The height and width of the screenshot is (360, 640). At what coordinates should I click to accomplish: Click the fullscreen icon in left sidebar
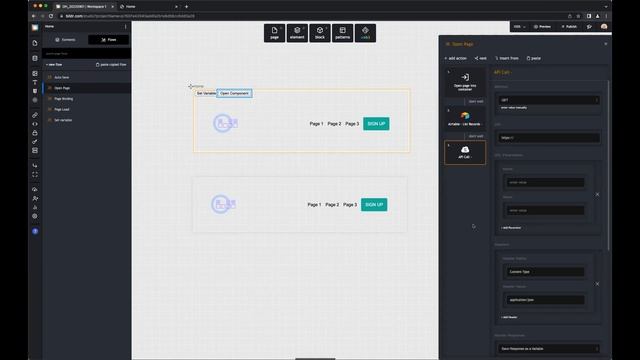35,174
